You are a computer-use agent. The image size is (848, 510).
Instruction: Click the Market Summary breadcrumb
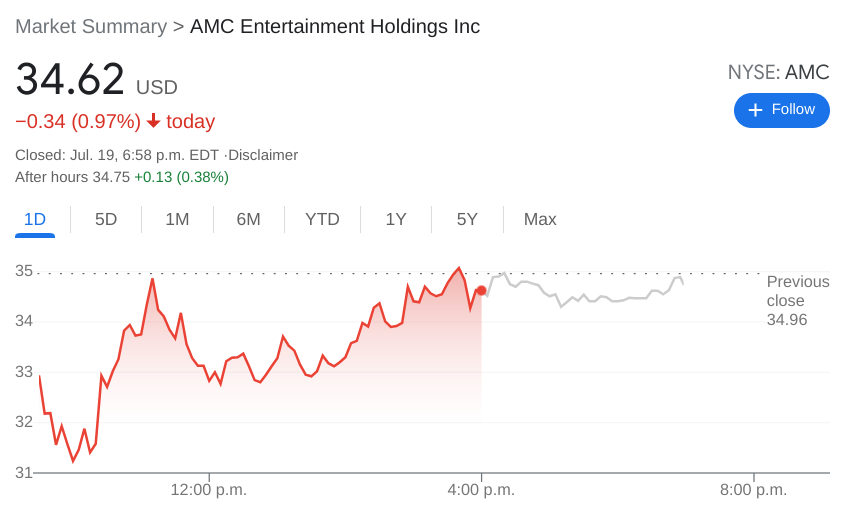tap(91, 27)
